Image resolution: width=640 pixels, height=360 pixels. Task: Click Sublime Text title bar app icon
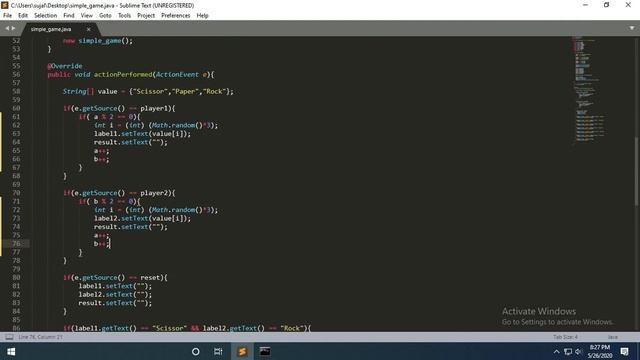point(4,5)
